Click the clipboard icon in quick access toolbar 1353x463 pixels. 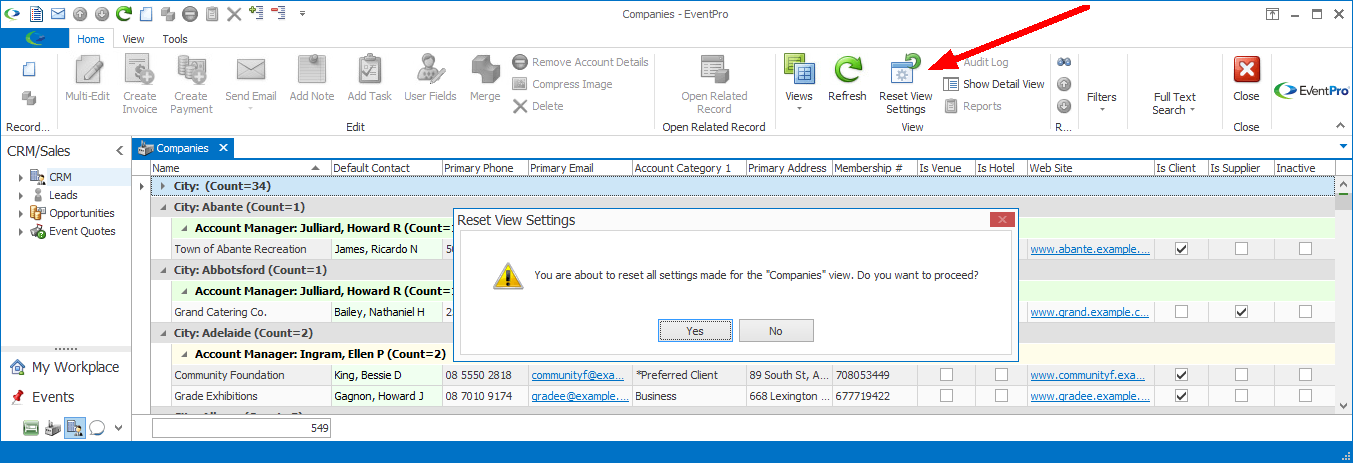pos(212,14)
